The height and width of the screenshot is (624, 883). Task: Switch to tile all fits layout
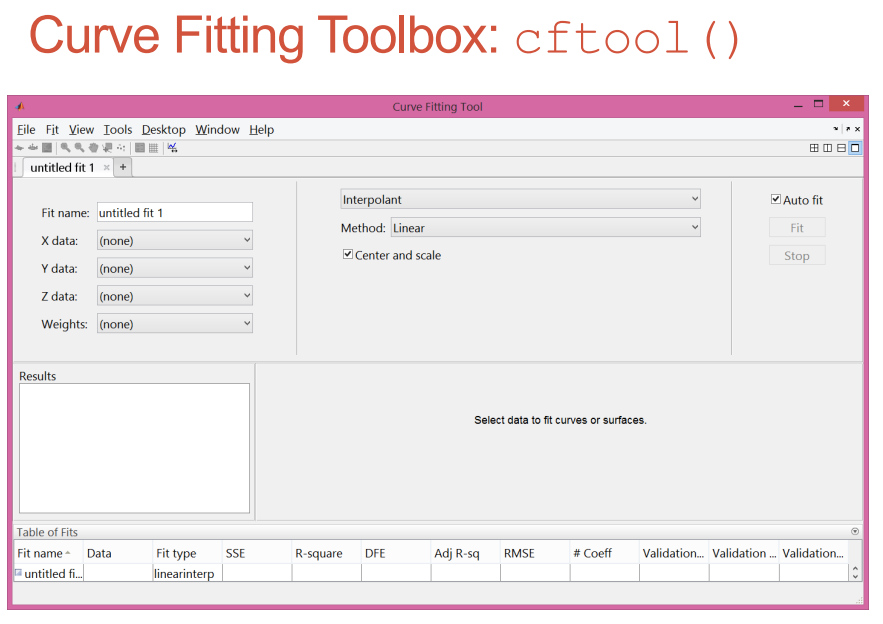[814, 148]
